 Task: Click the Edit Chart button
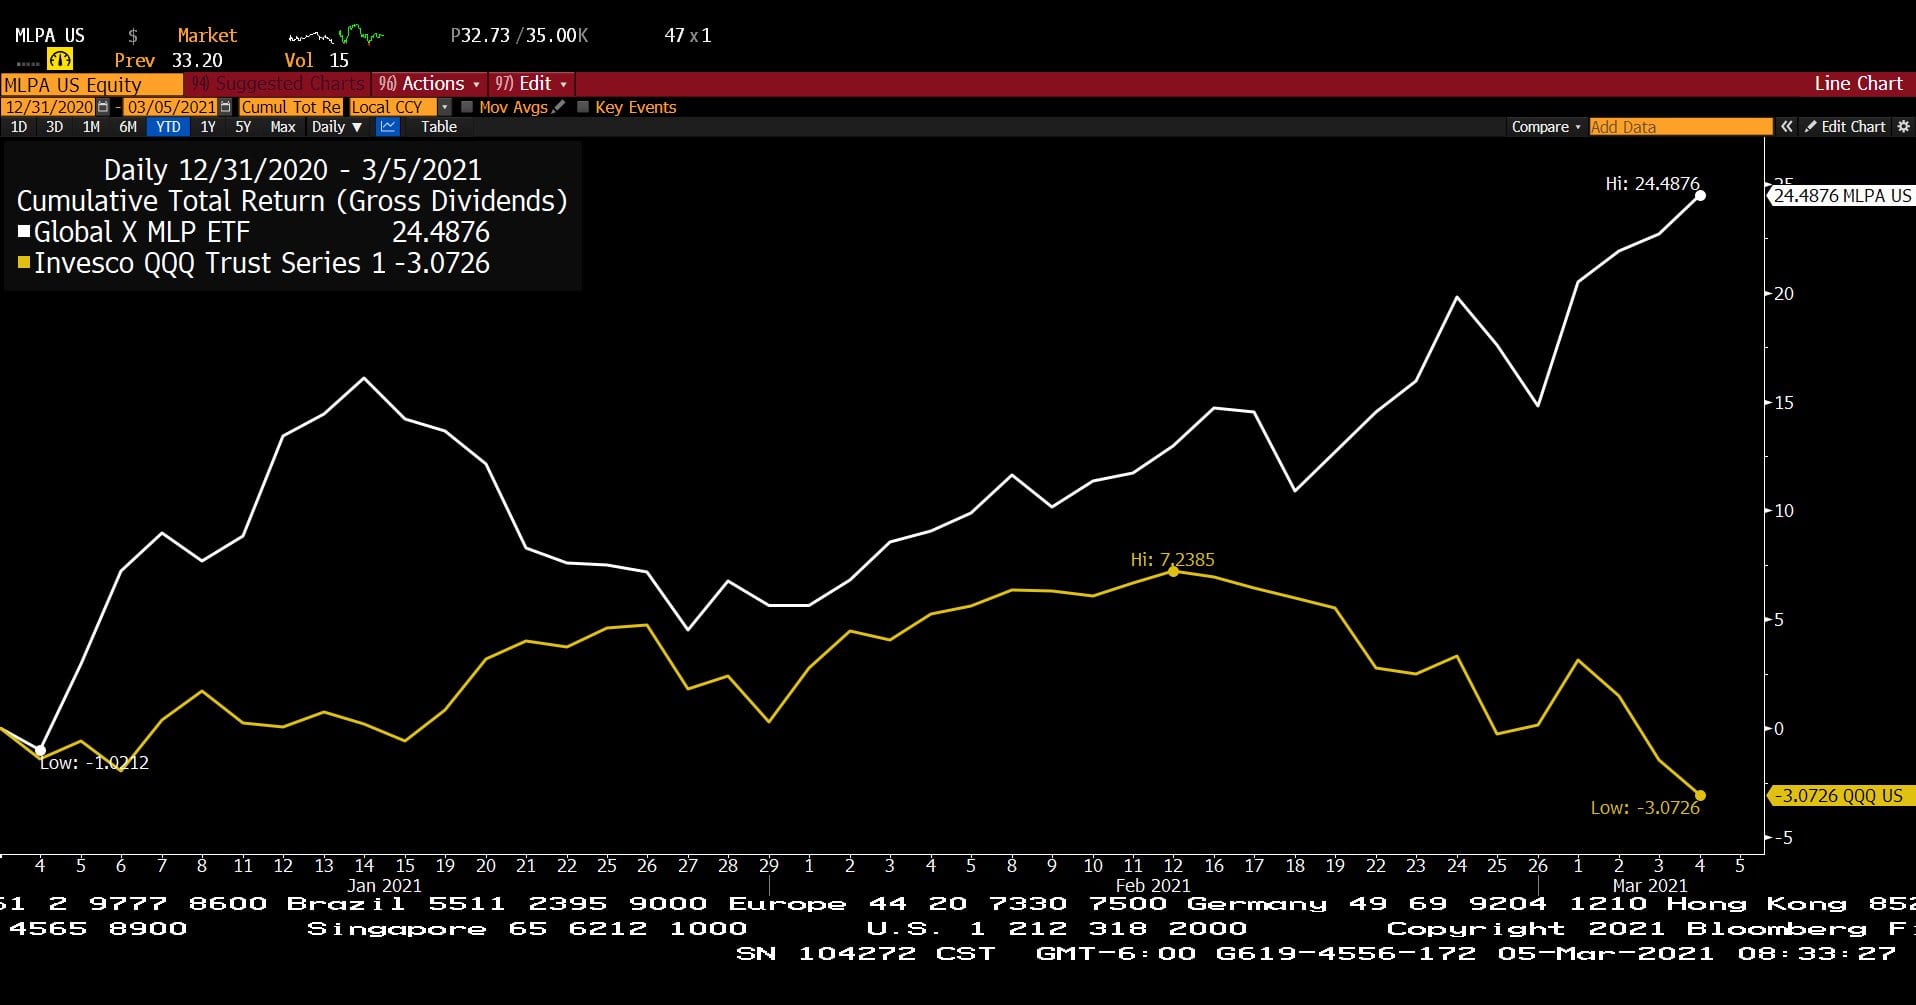(1845, 127)
